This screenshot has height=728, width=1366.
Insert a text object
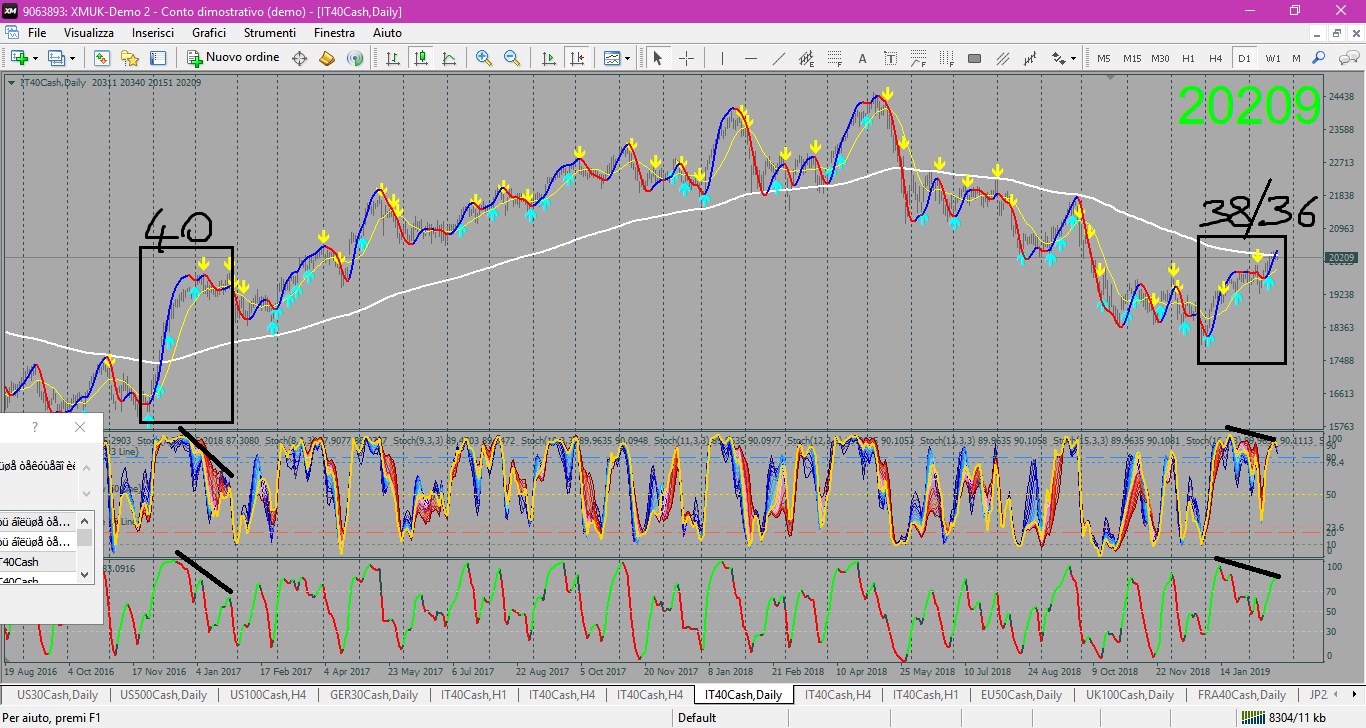click(862, 58)
